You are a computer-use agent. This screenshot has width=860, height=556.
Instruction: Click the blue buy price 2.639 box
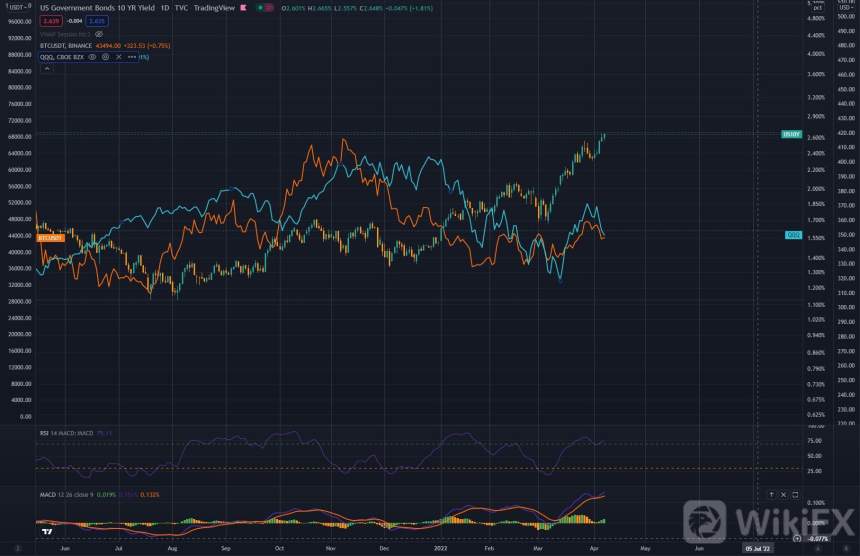click(96, 20)
